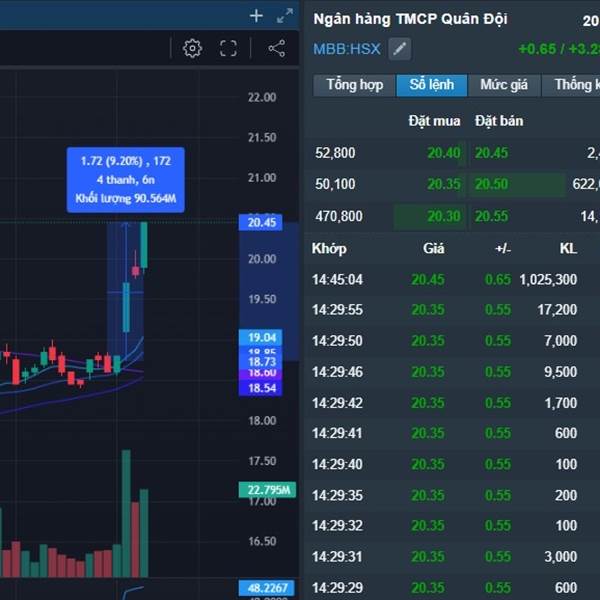Select the 14:45:04 matched trade row
600x600 pixels.
pyautogui.click(x=452, y=280)
